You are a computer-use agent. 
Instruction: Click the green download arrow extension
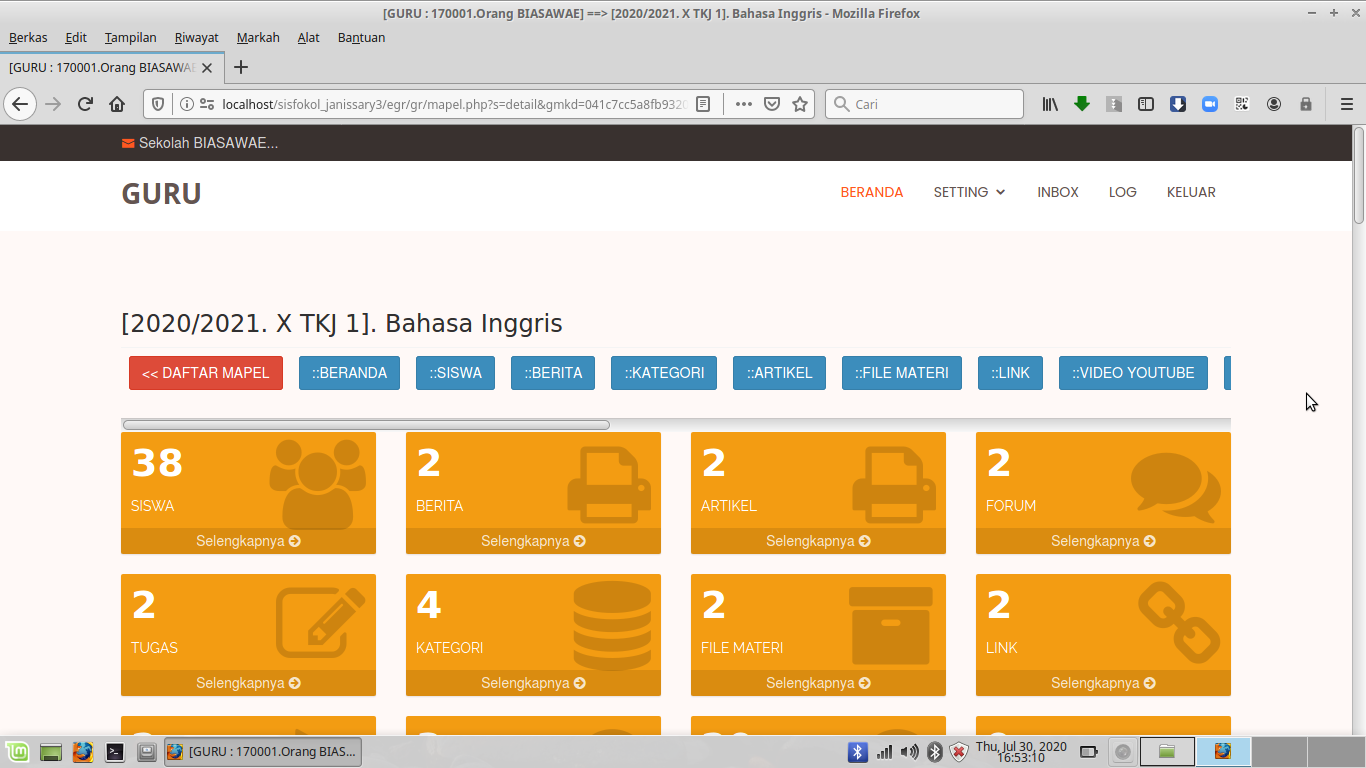click(x=1082, y=104)
